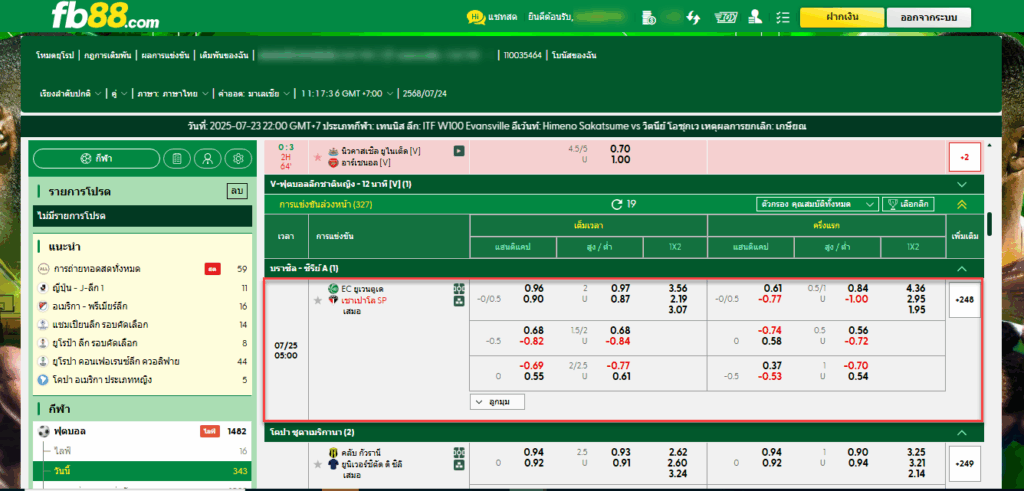Open the GMT +7:00 timezone dropdown

[x=347, y=93]
